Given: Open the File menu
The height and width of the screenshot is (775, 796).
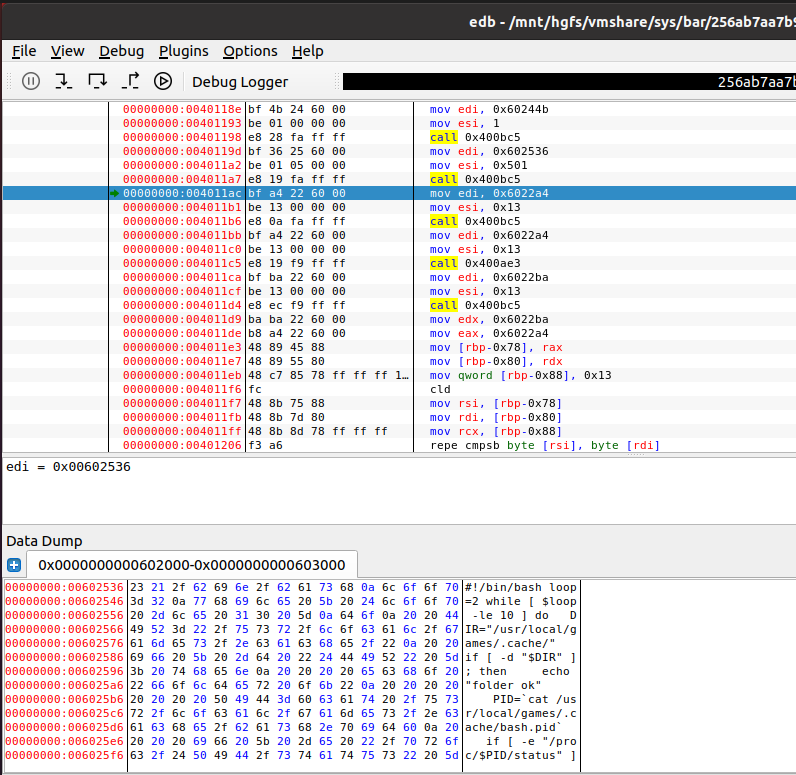Looking at the screenshot, I should [24, 51].
